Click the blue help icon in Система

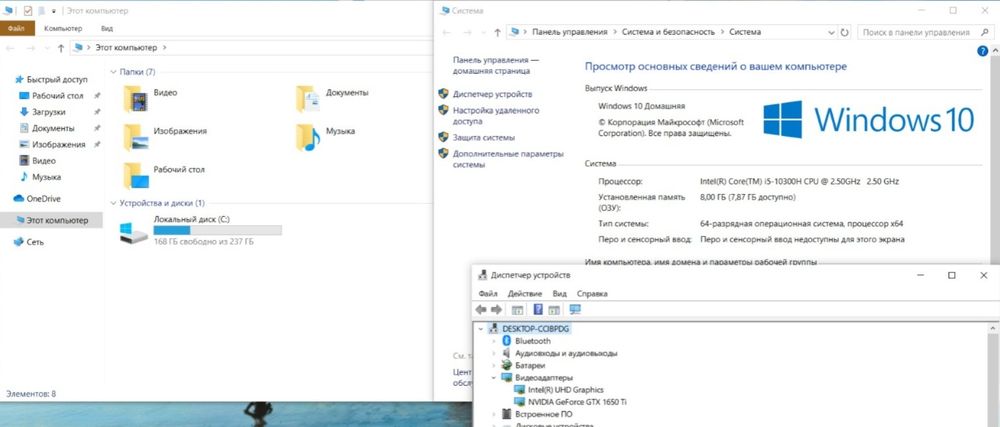[x=983, y=52]
